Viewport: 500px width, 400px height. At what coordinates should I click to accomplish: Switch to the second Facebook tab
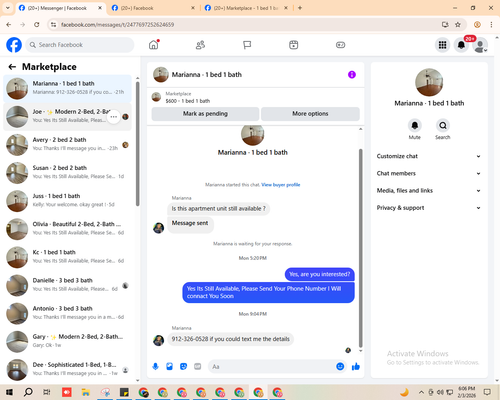153,8
